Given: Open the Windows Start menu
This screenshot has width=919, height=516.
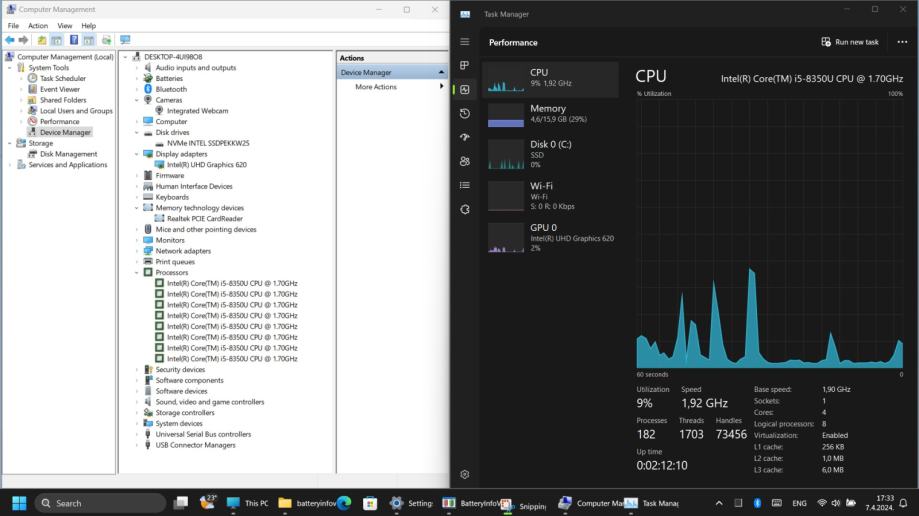Looking at the screenshot, I should coord(19,503).
